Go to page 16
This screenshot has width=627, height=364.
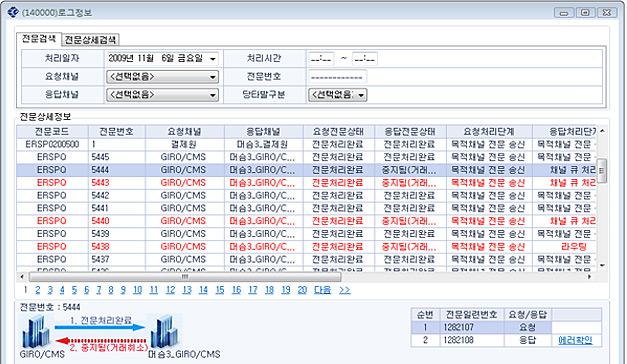pyautogui.click(x=236, y=290)
